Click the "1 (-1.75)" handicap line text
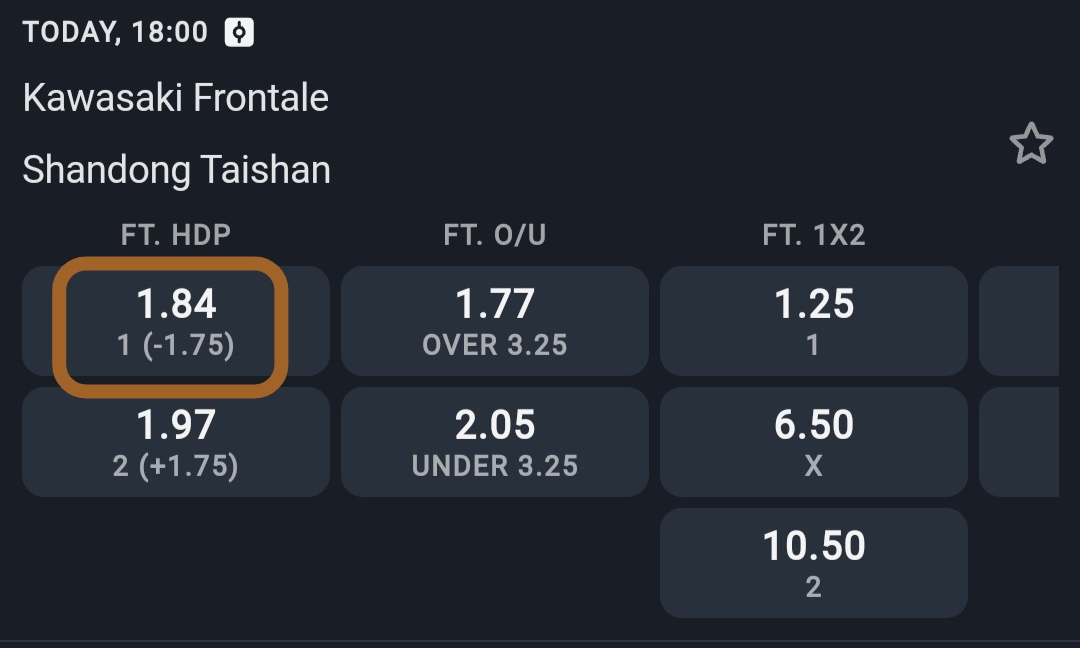 pos(175,345)
